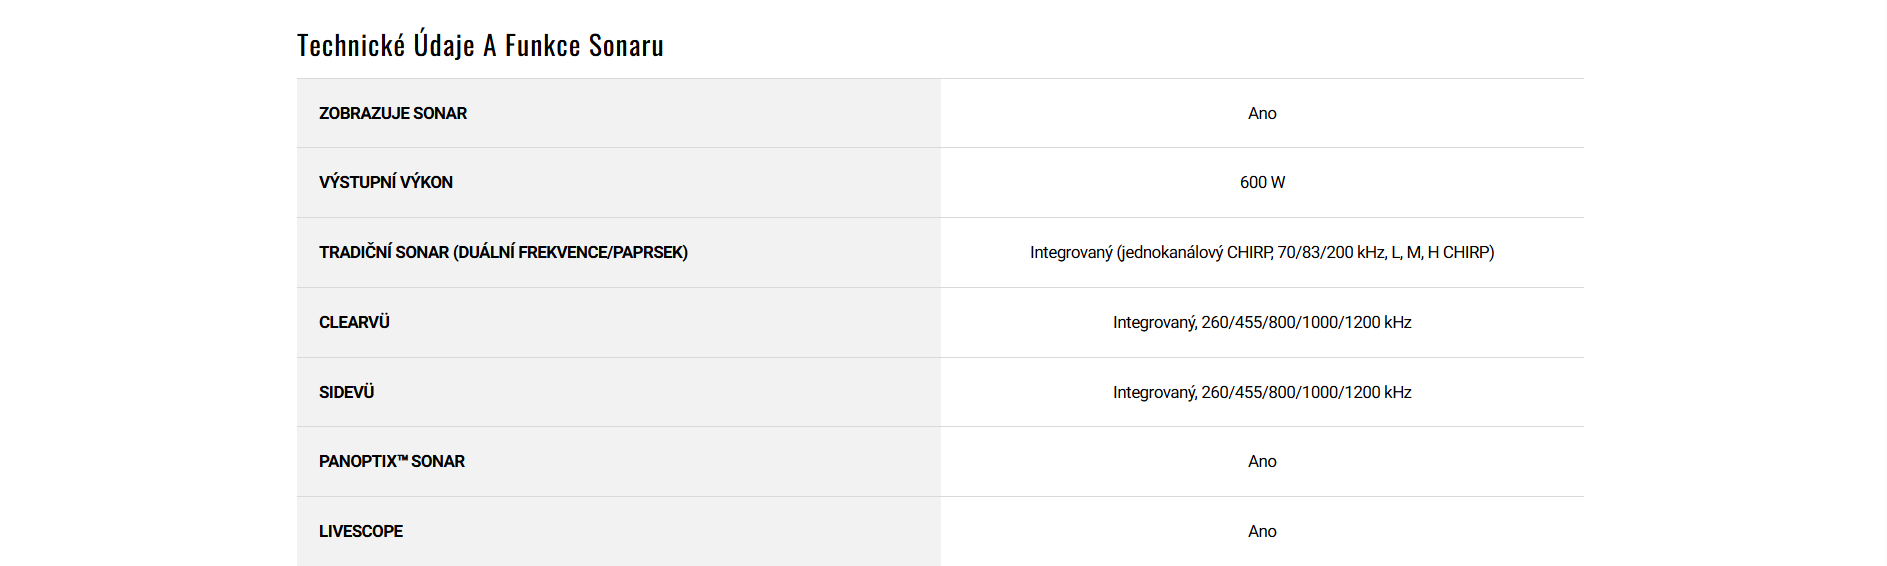Click 70/83/200 kHz in traditional sonar value

tap(1330, 253)
